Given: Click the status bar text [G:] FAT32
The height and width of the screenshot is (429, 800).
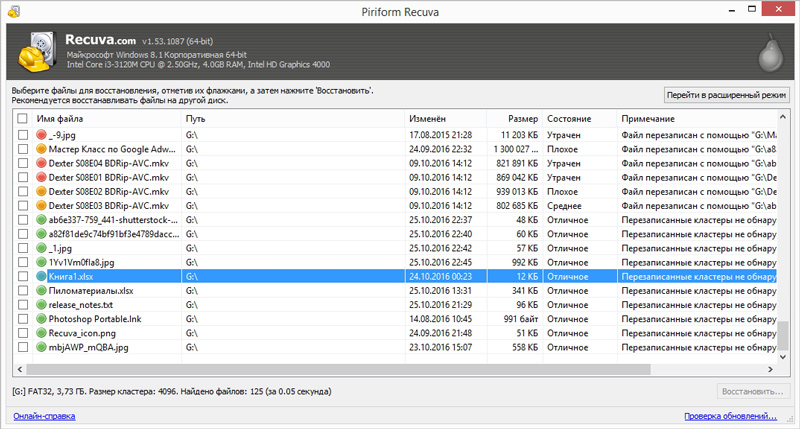Looking at the screenshot, I should click(x=171, y=391).
